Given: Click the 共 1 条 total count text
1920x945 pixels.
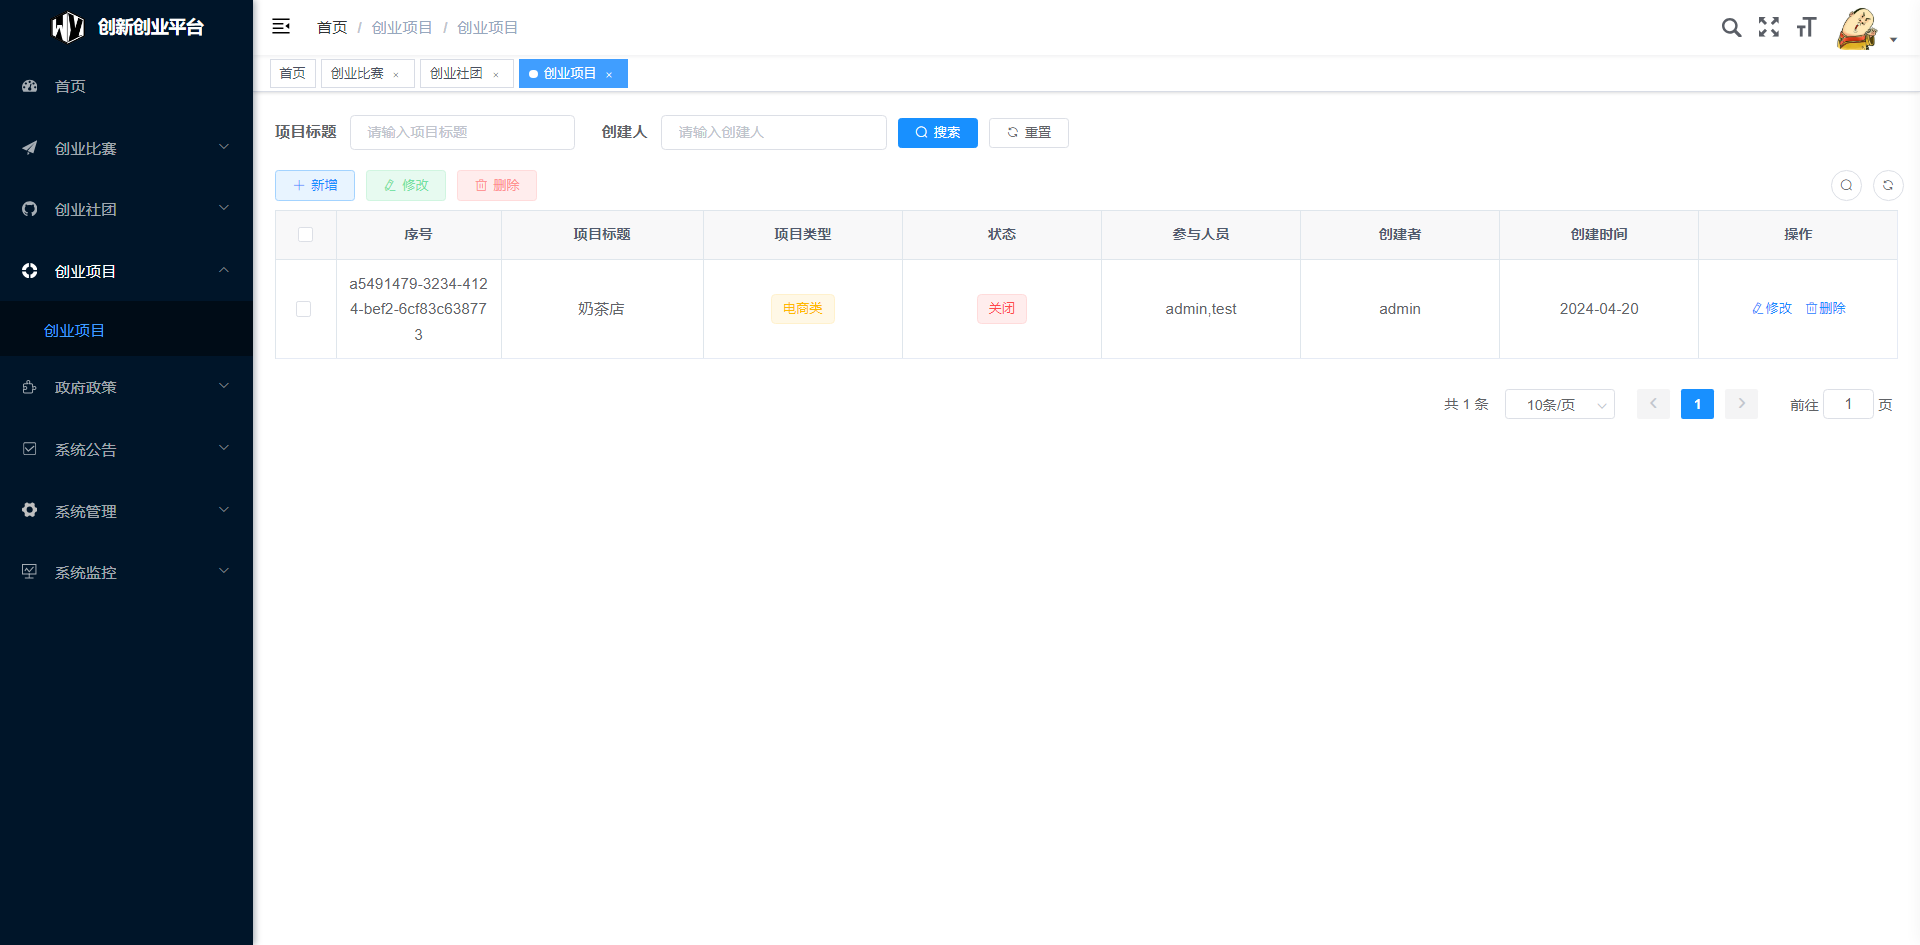Looking at the screenshot, I should (x=1466, y=404).
